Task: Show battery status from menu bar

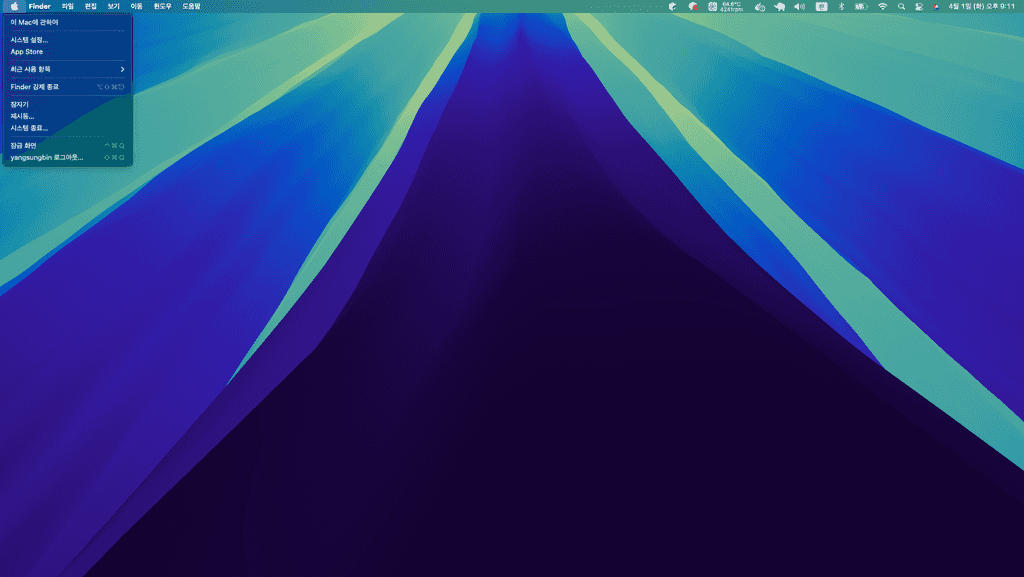Action: coord(861,7)
